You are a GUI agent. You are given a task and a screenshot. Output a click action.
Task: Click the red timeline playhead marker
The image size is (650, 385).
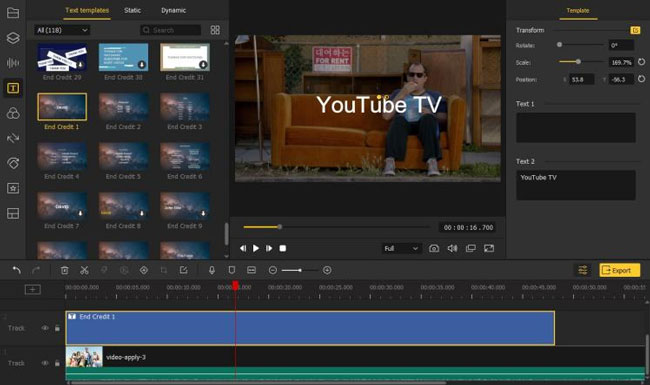[x=235, y=286]
